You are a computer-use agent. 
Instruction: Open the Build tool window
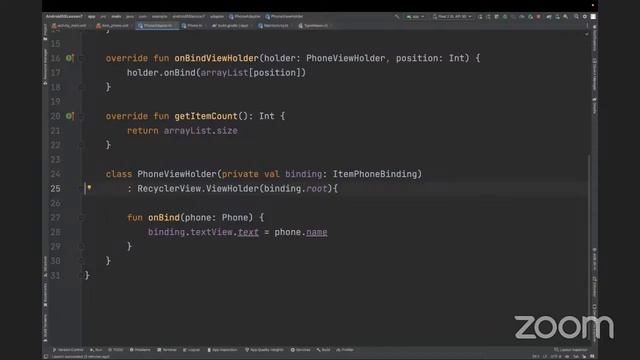[323, 350]
